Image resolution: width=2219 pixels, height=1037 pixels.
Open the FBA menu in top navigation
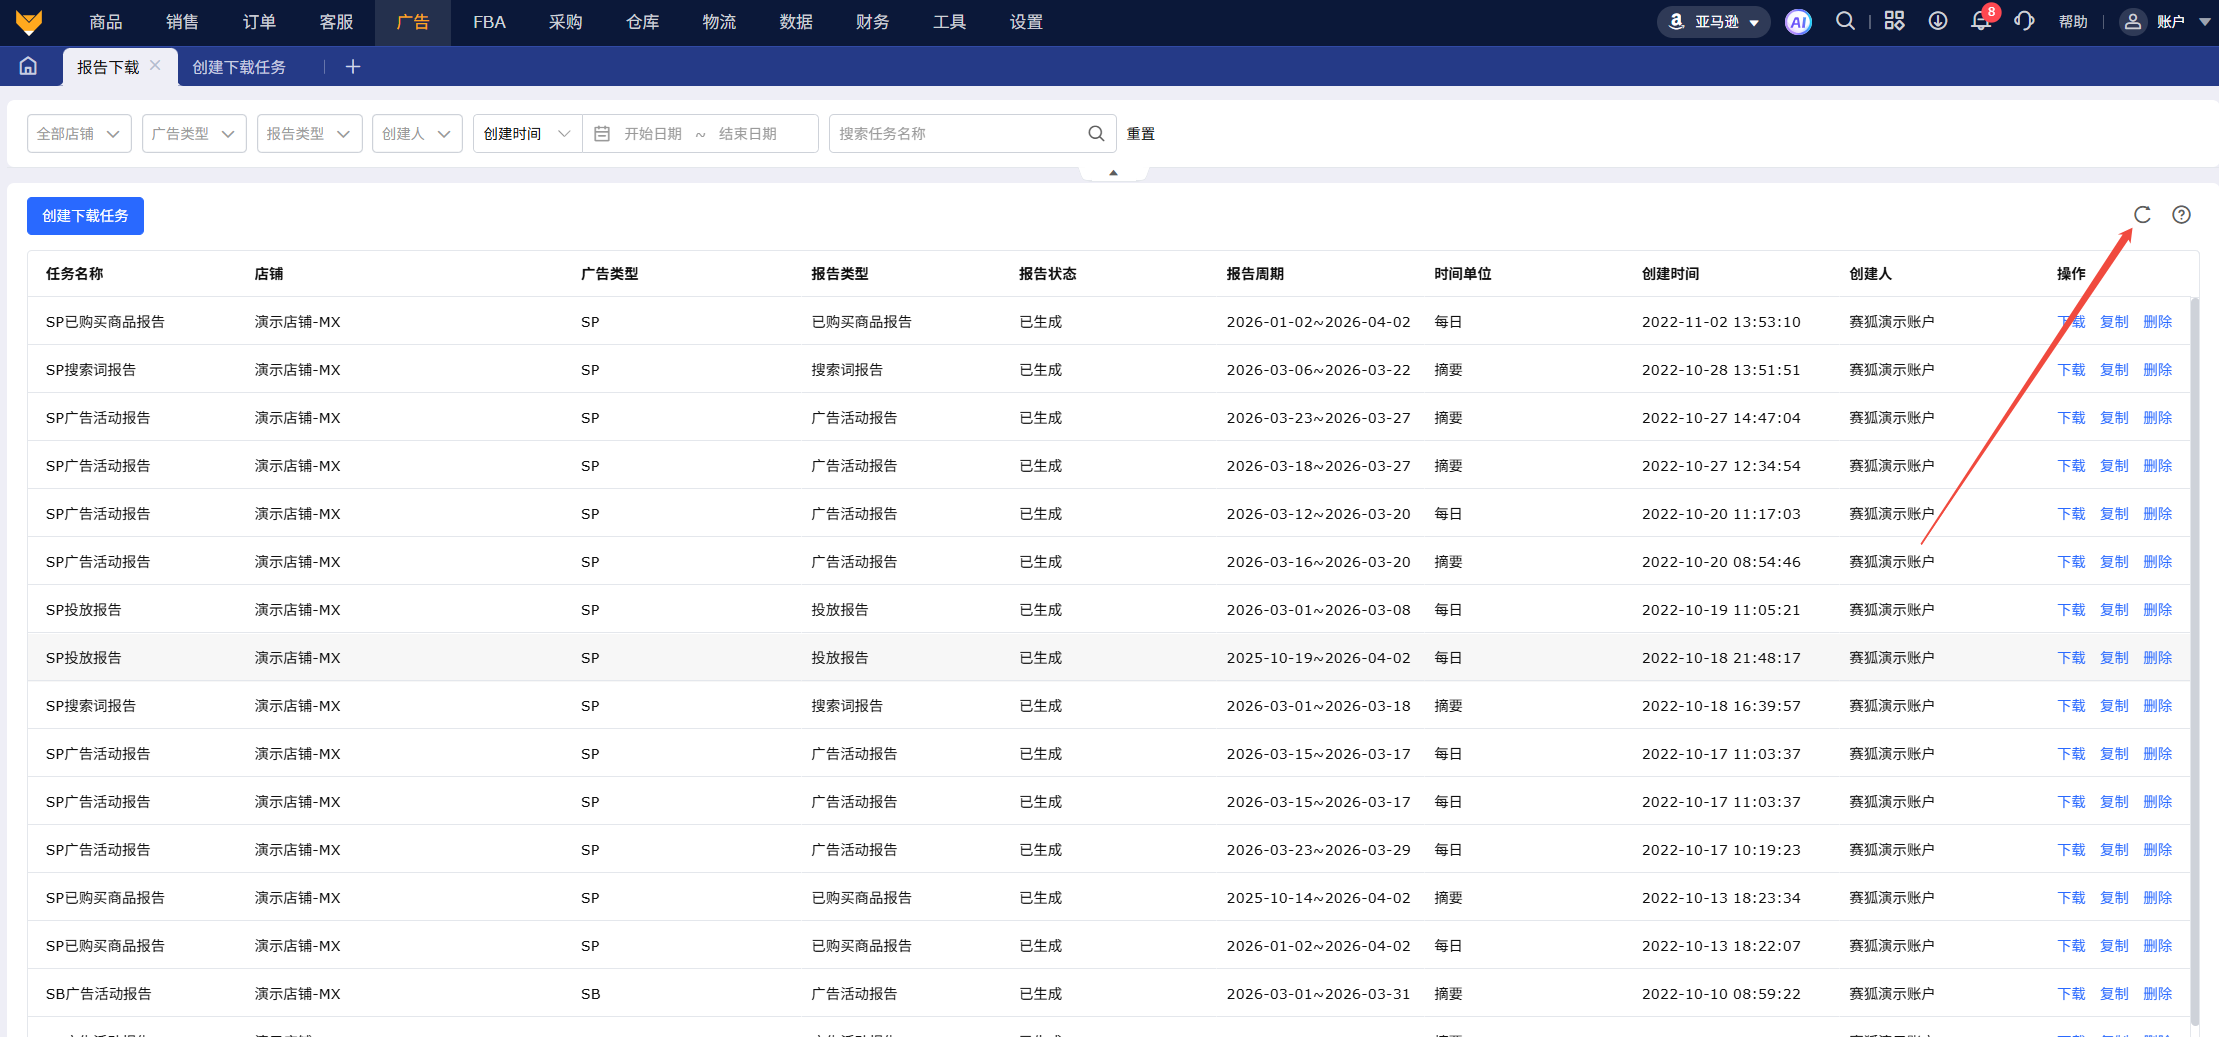[x=489, y=22]
